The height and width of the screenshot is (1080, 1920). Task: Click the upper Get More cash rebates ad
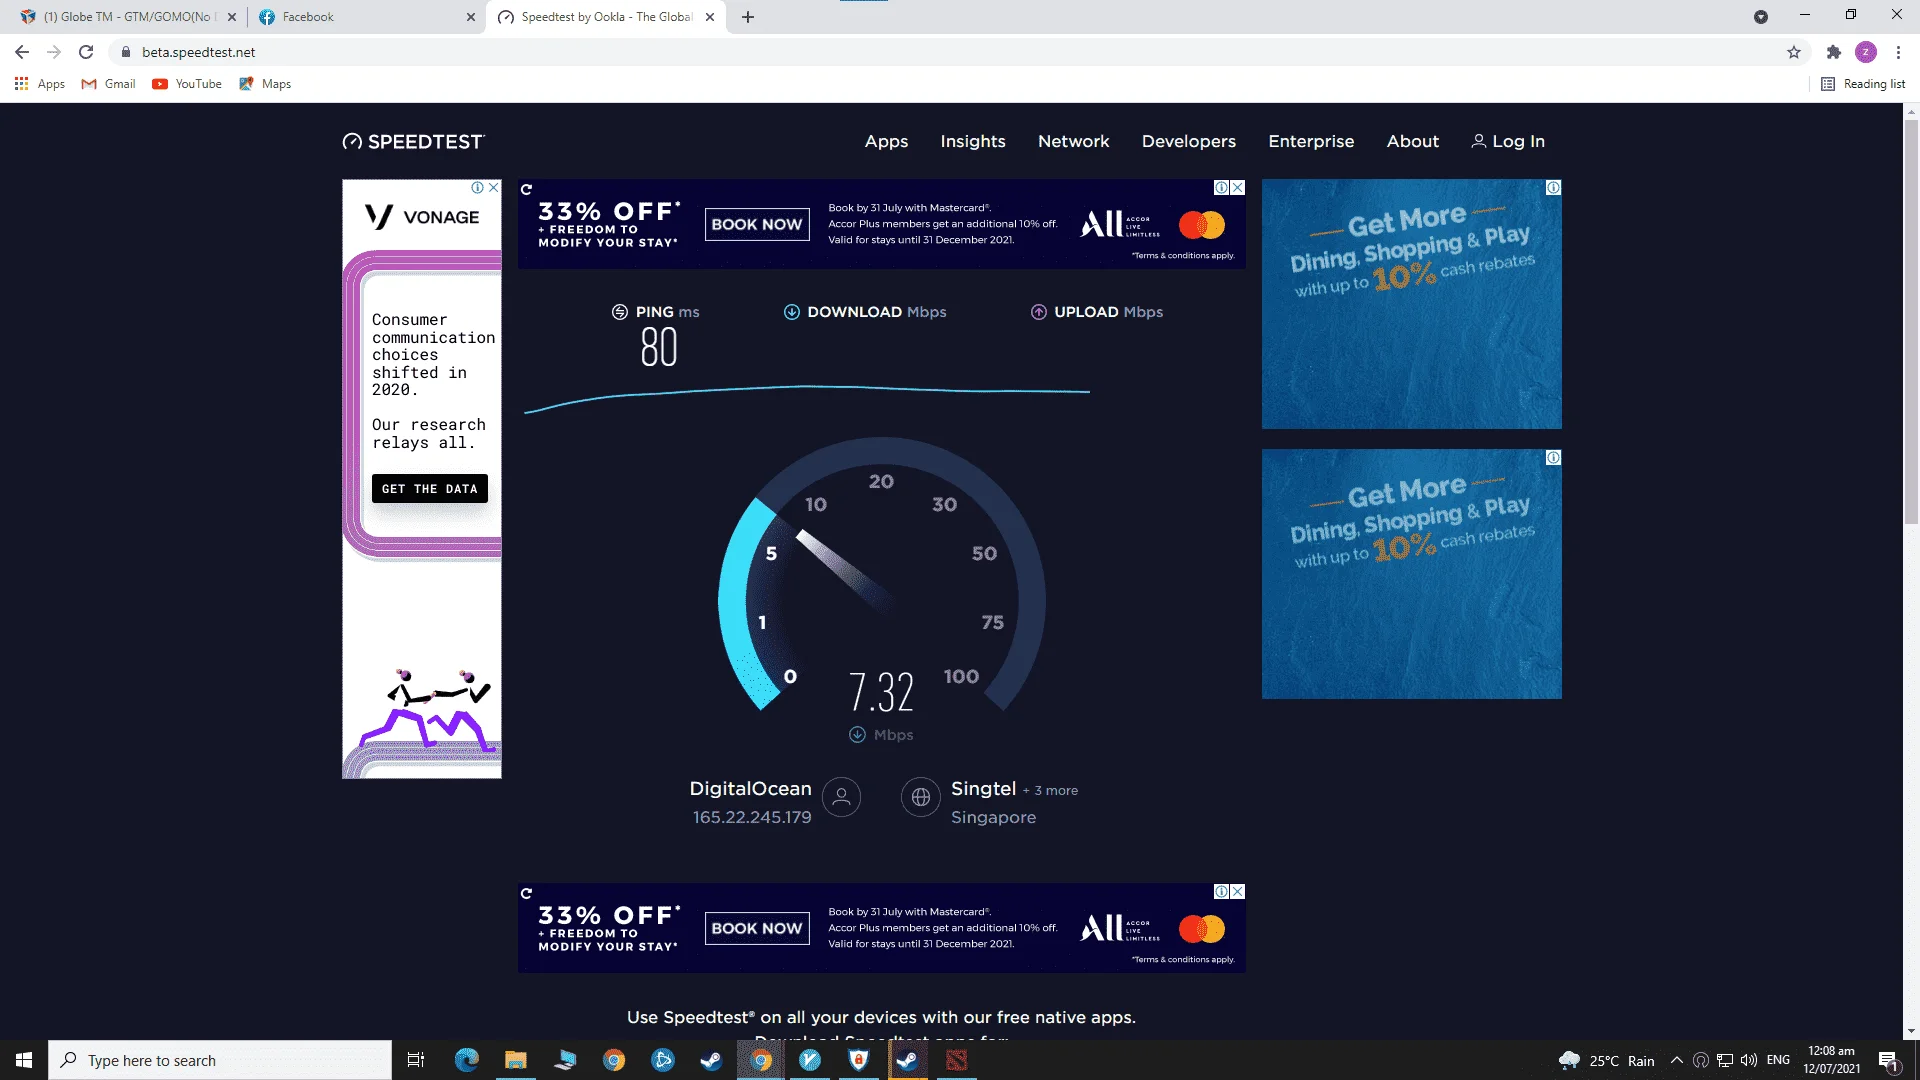pos(1411,304)
